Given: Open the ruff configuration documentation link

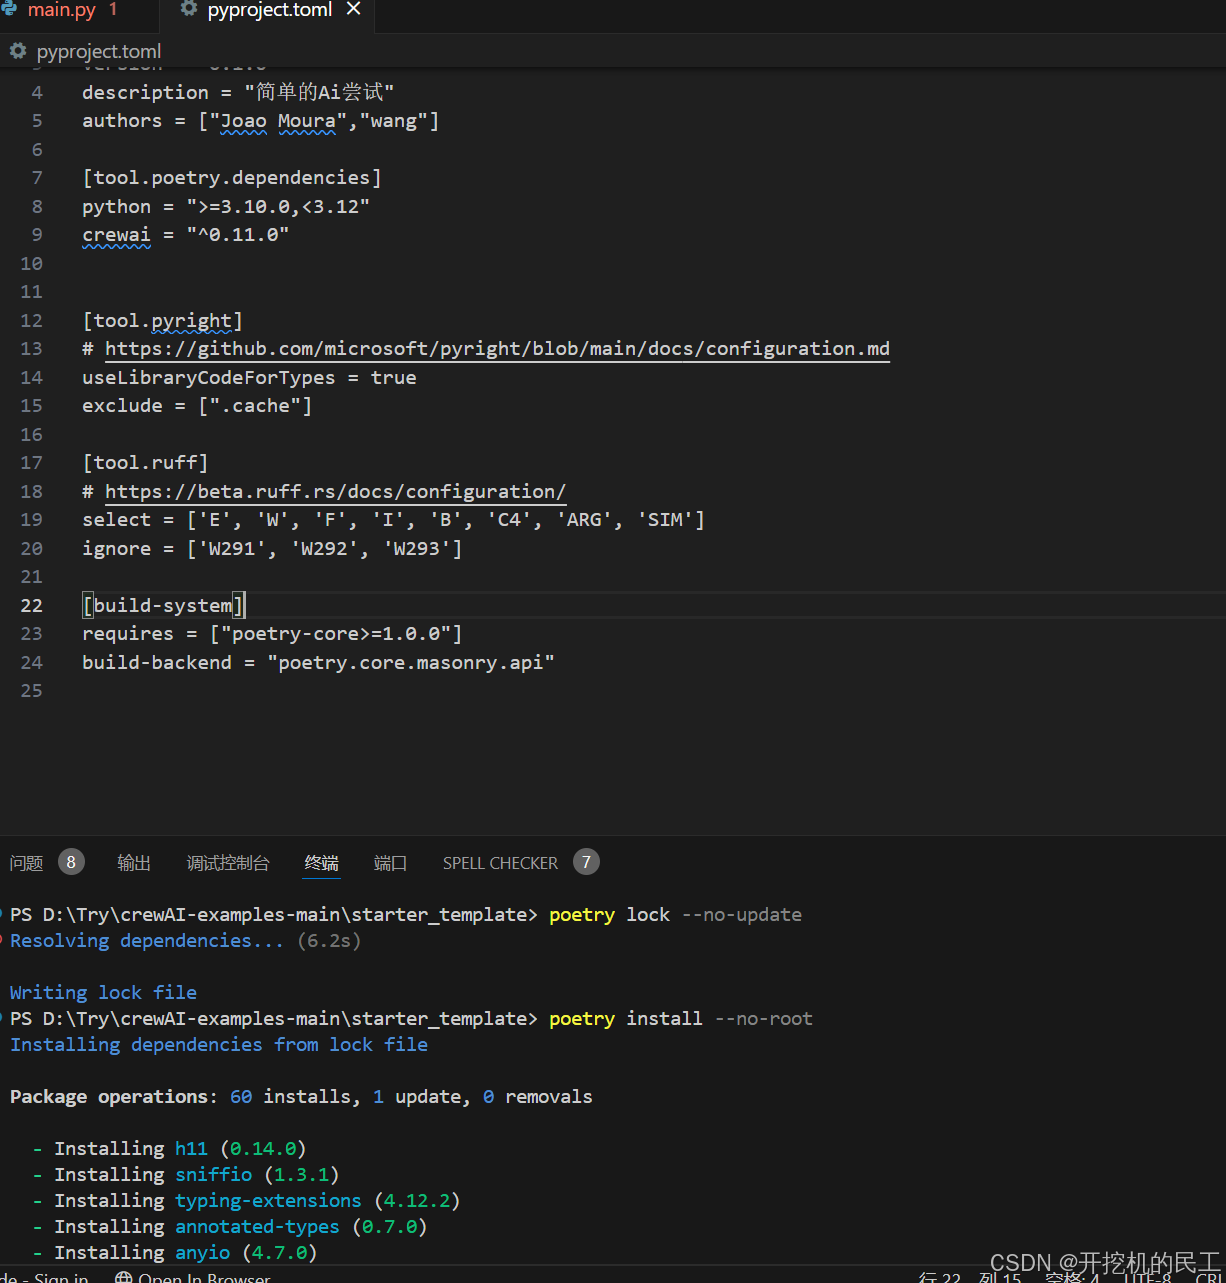Looking at the screenshot, I should (x=336, y=491).
